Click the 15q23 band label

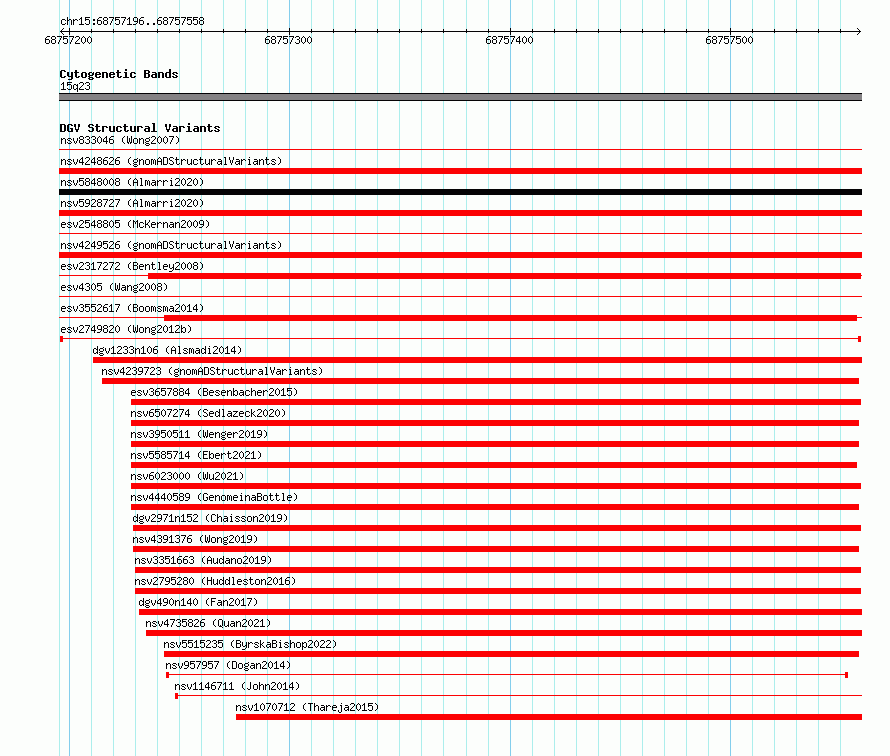click(x=75, y=86)
